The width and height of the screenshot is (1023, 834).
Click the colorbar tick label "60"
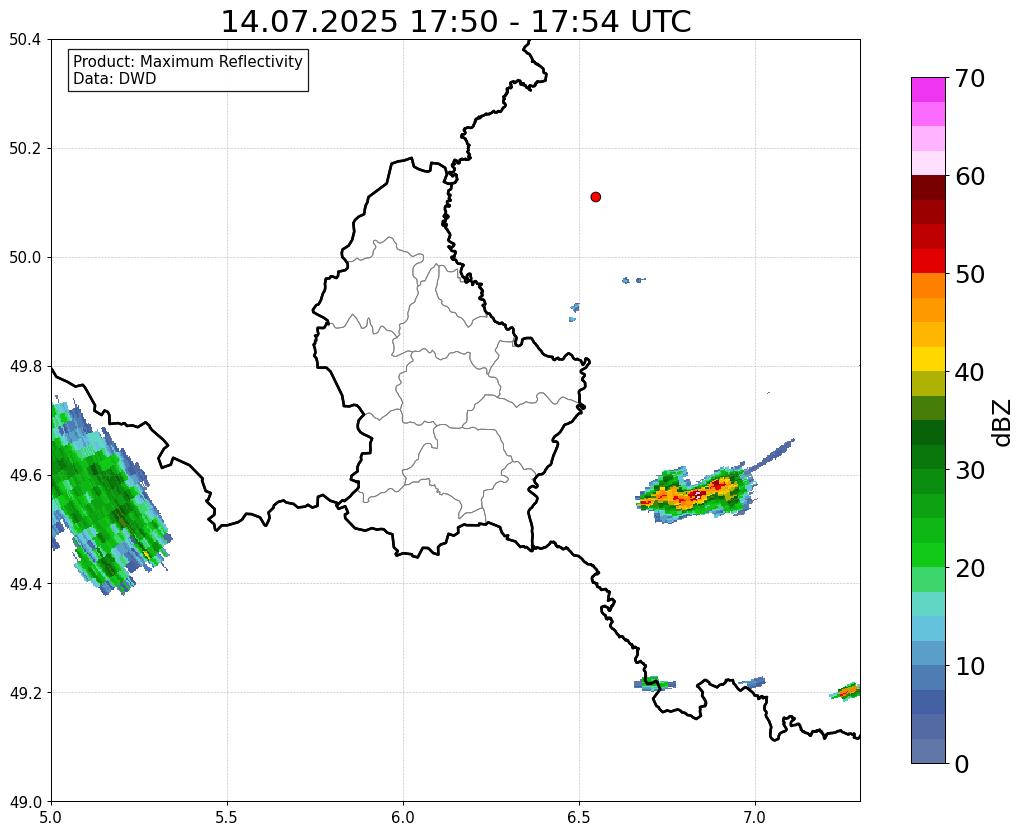(970, 176)
